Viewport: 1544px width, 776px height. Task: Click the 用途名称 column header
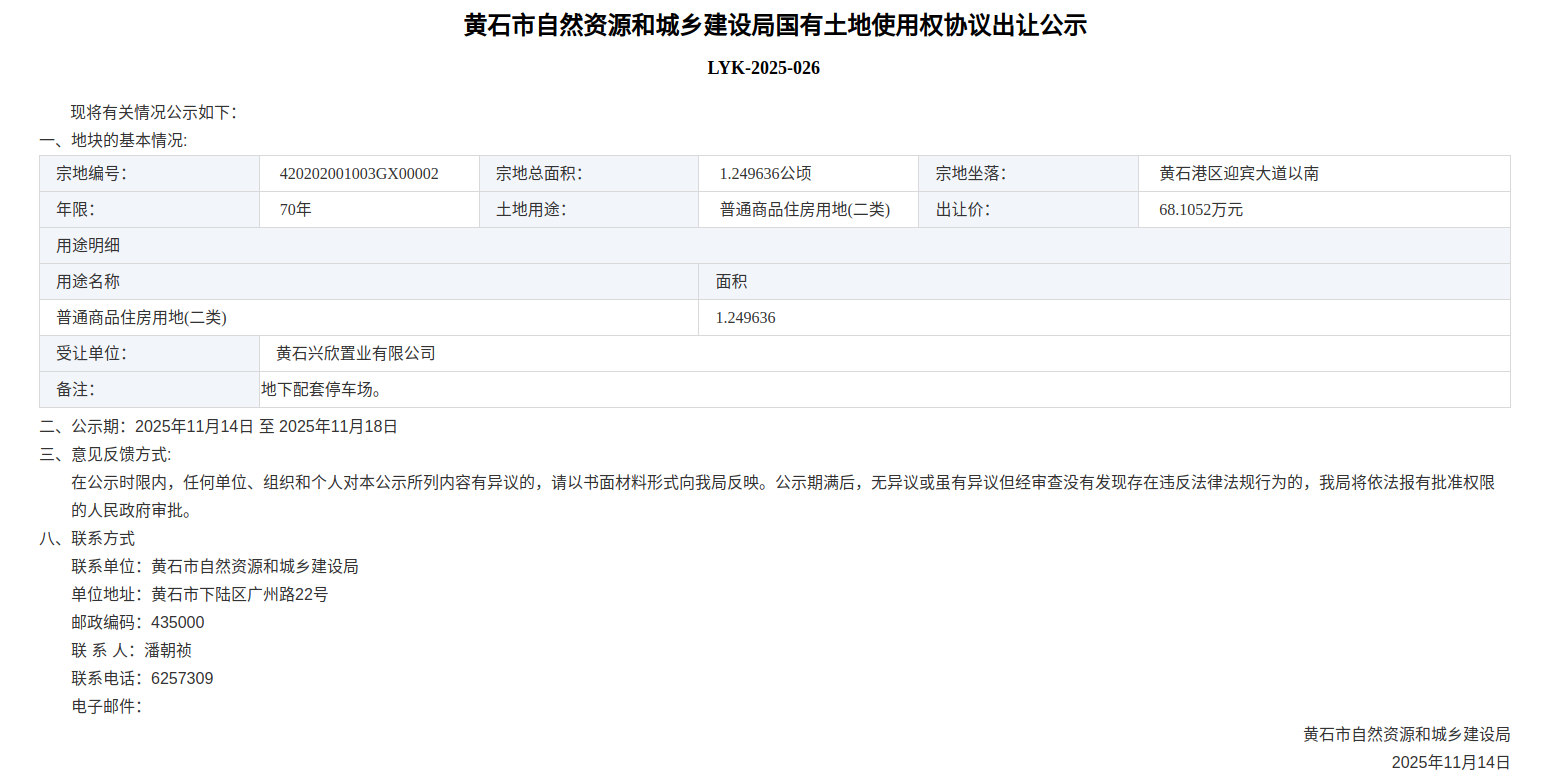(x=88, y=282)
